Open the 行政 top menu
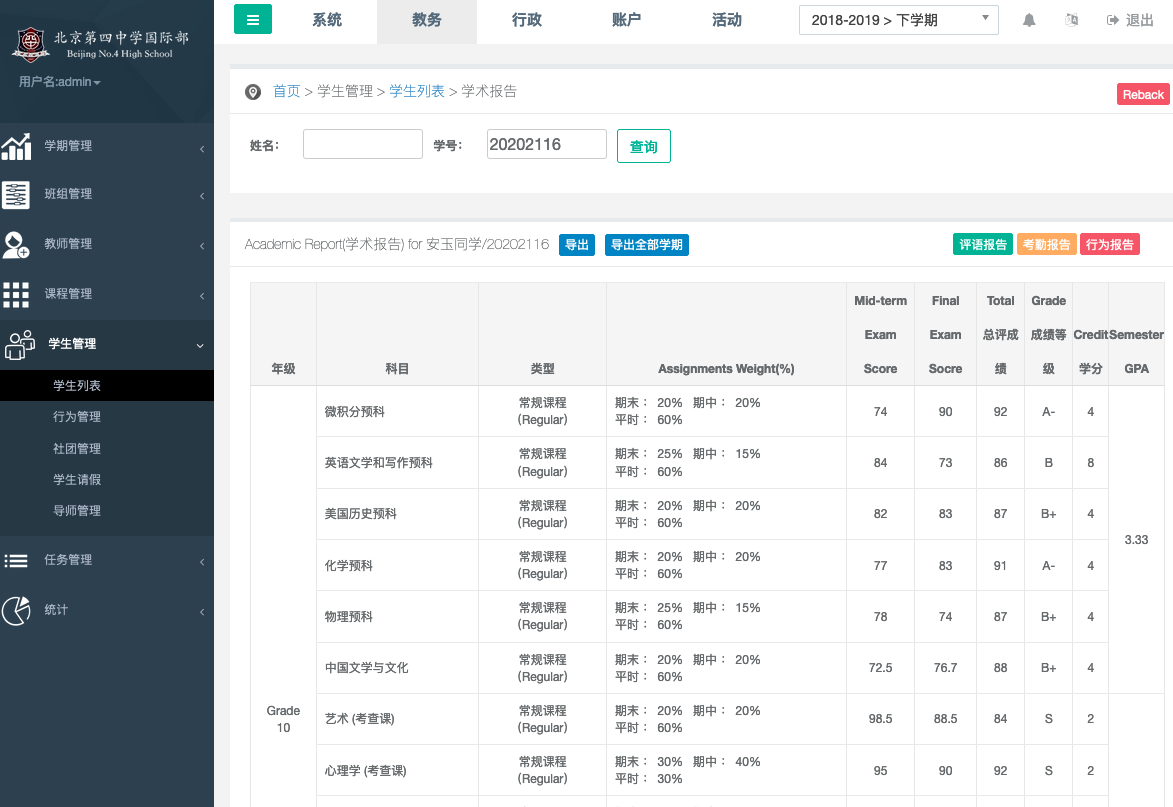The width and height of the screenshot is (1173, 807). 527,20
